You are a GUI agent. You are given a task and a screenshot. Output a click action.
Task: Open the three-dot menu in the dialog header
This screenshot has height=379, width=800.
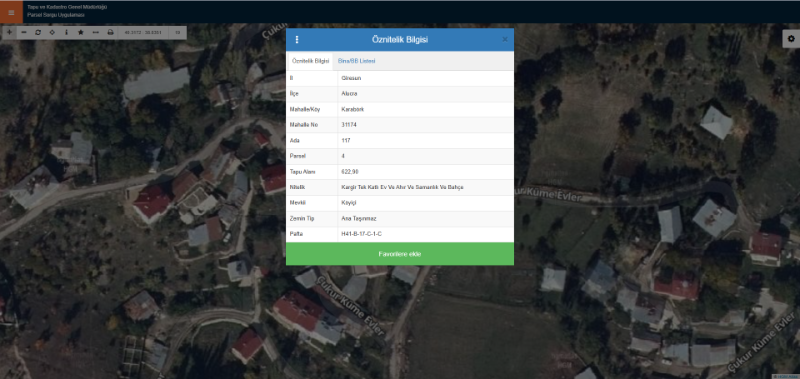(x=297, y=40)
